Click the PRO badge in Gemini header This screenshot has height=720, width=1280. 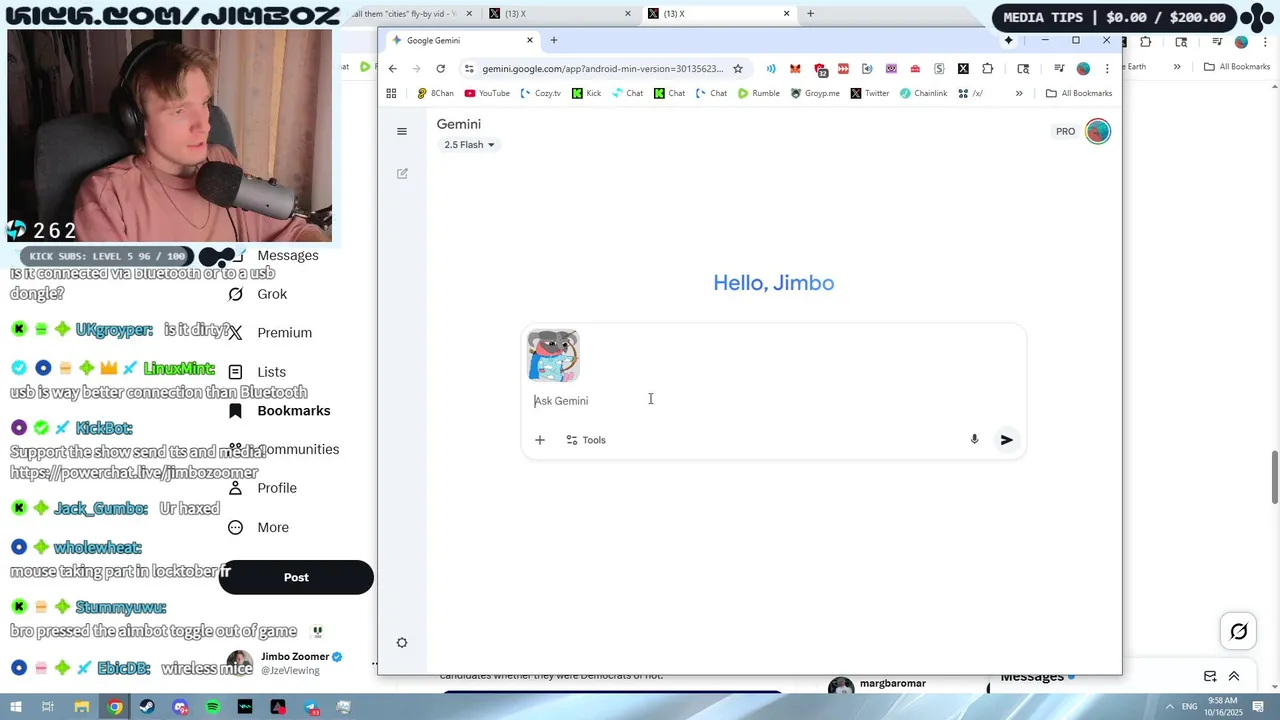coord(1066,132)
